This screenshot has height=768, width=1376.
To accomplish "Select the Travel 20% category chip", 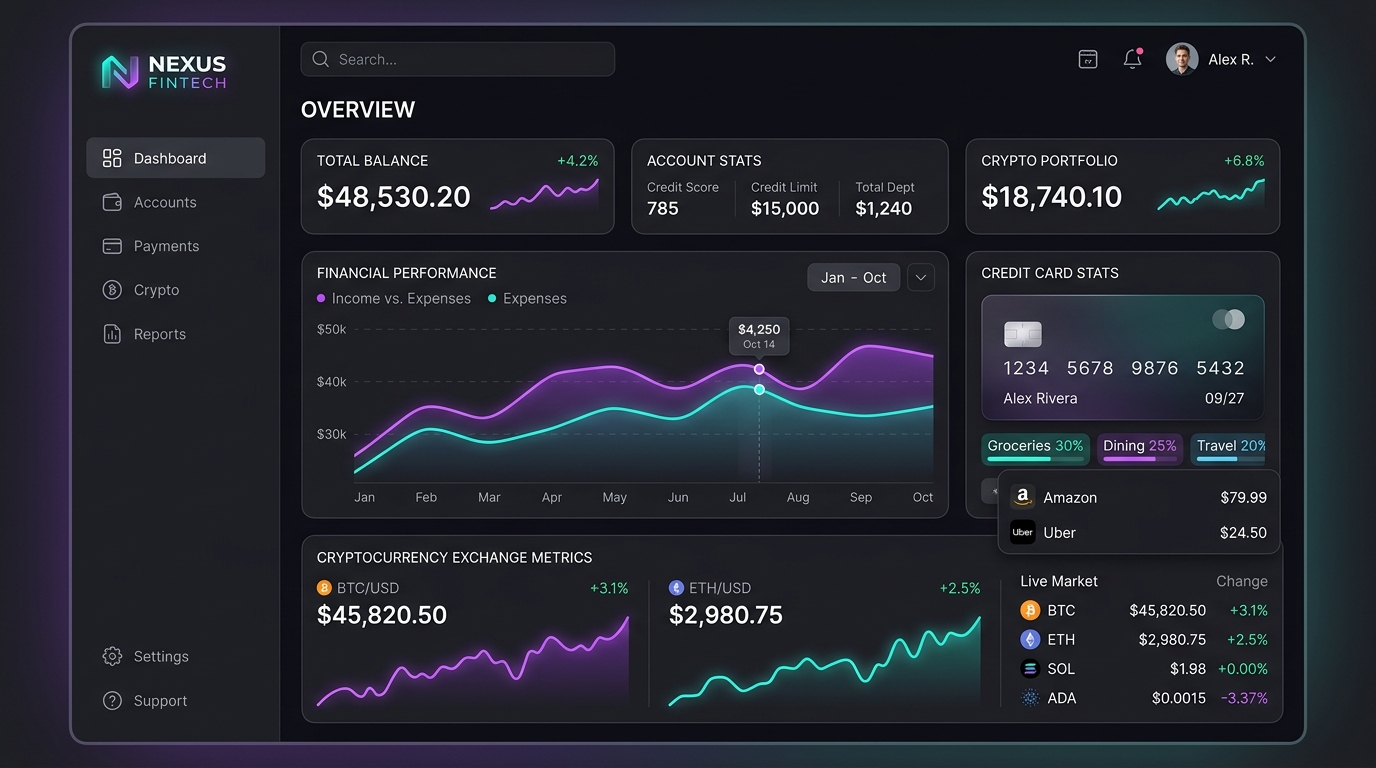I will (x=1229, y=449).
